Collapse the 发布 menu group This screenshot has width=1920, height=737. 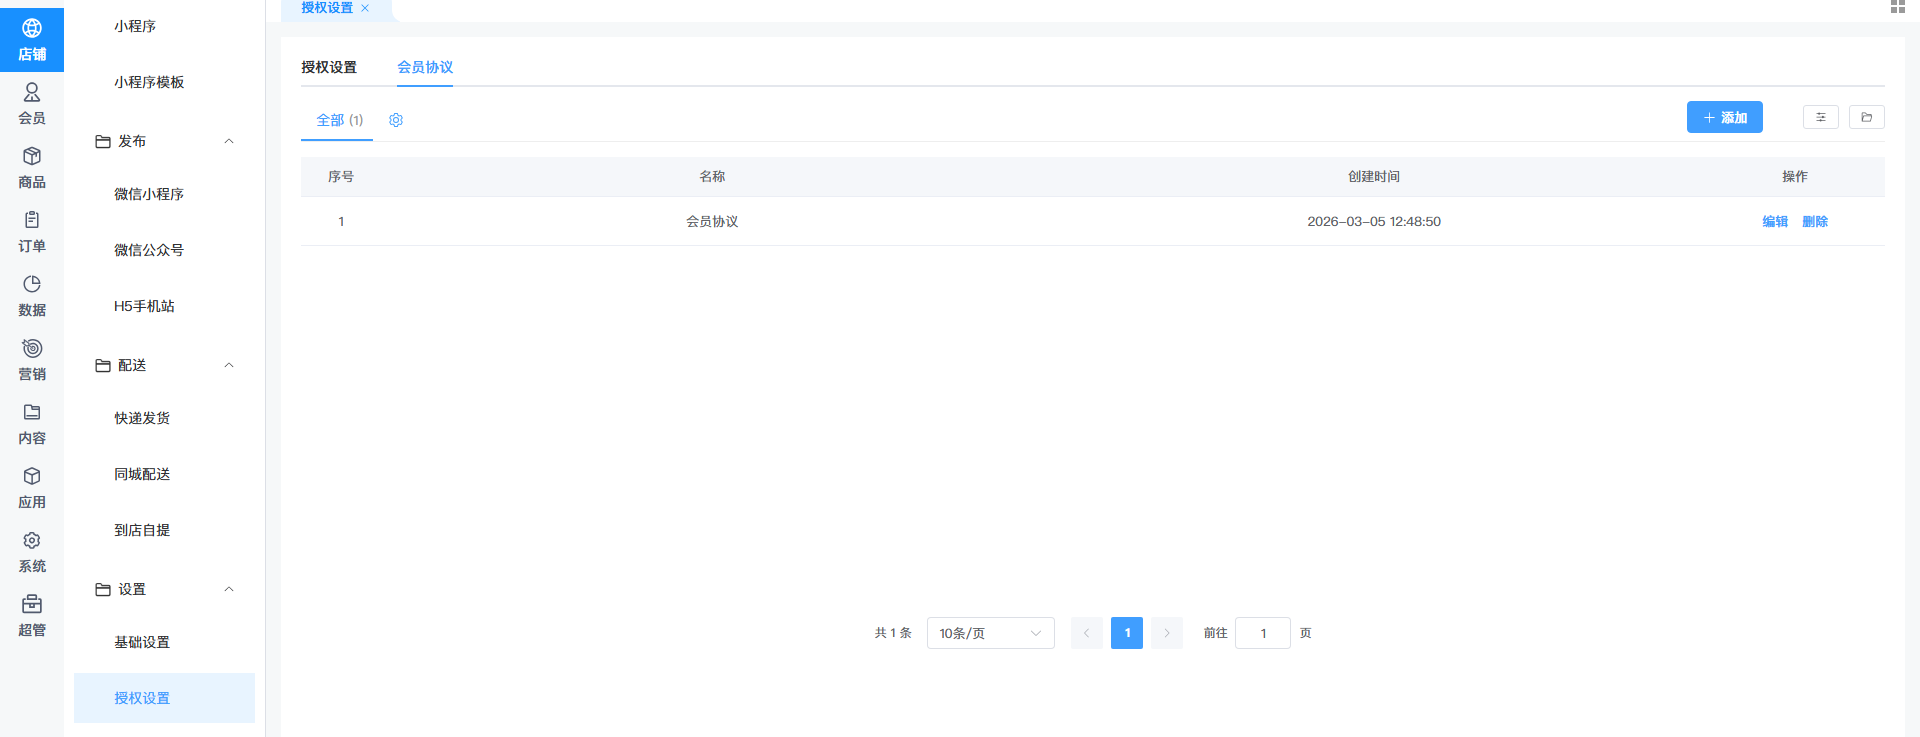click(x=229, y=141)
